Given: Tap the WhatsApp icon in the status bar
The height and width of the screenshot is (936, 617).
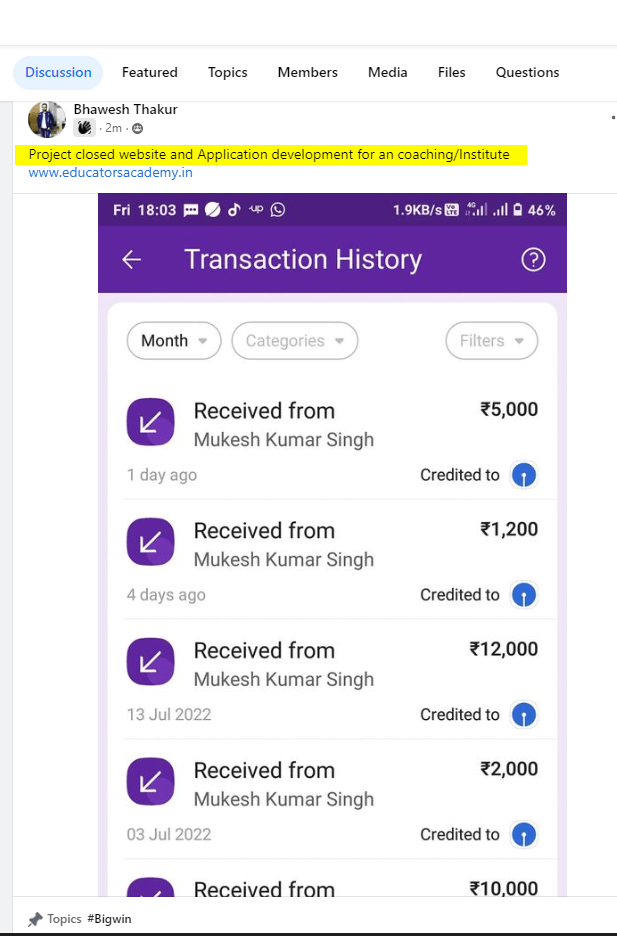Looking at the screenshot, I should coord(277,209).
